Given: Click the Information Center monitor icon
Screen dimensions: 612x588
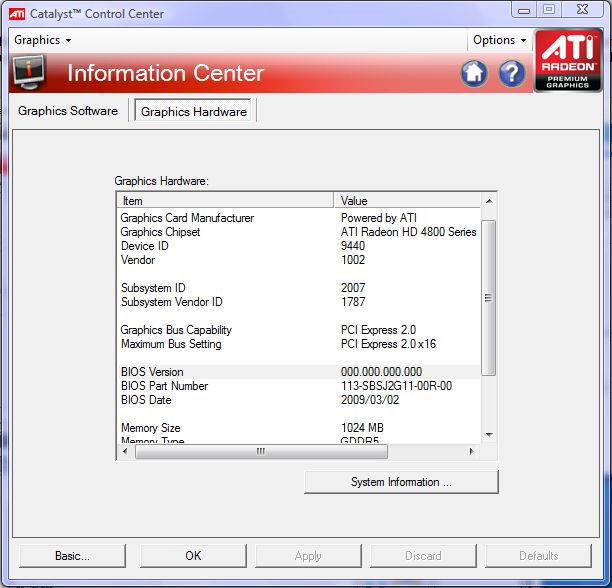Looking at the screenshot, I should 28,72.
